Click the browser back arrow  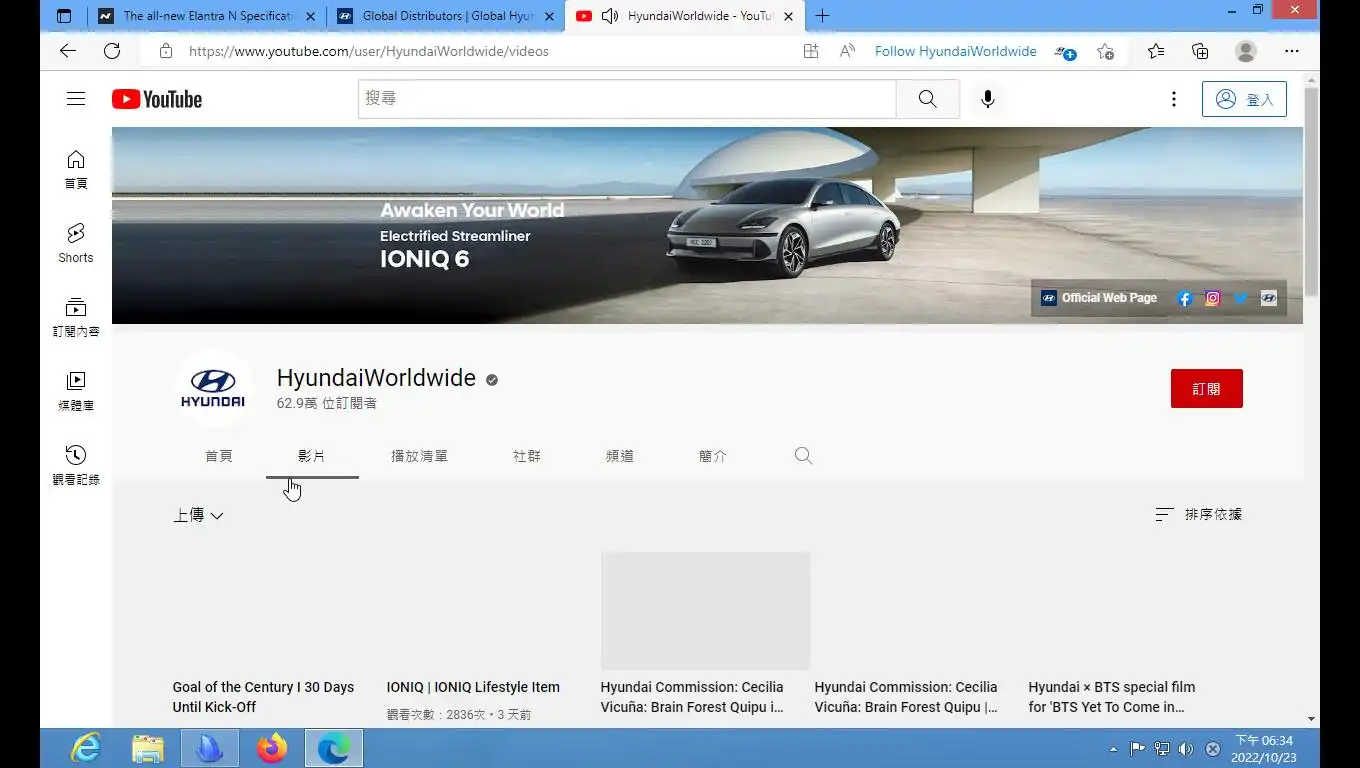coord(68,51)
